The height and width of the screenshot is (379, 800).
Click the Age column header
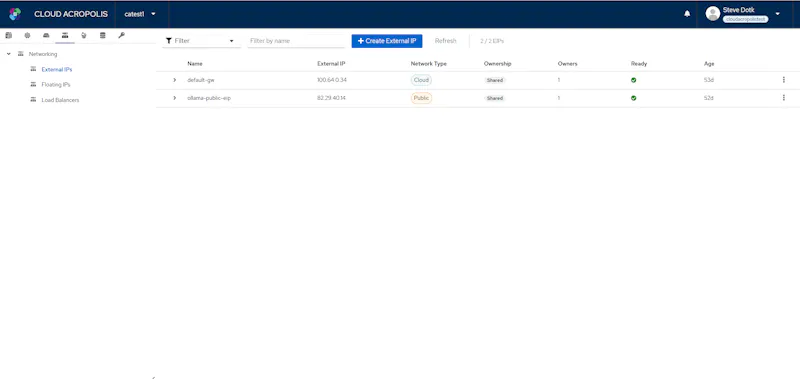coord(709,64)
